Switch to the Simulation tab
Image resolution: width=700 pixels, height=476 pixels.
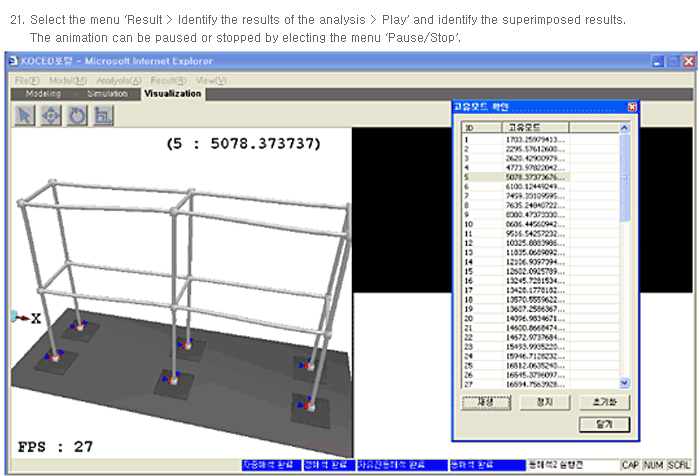107,94
